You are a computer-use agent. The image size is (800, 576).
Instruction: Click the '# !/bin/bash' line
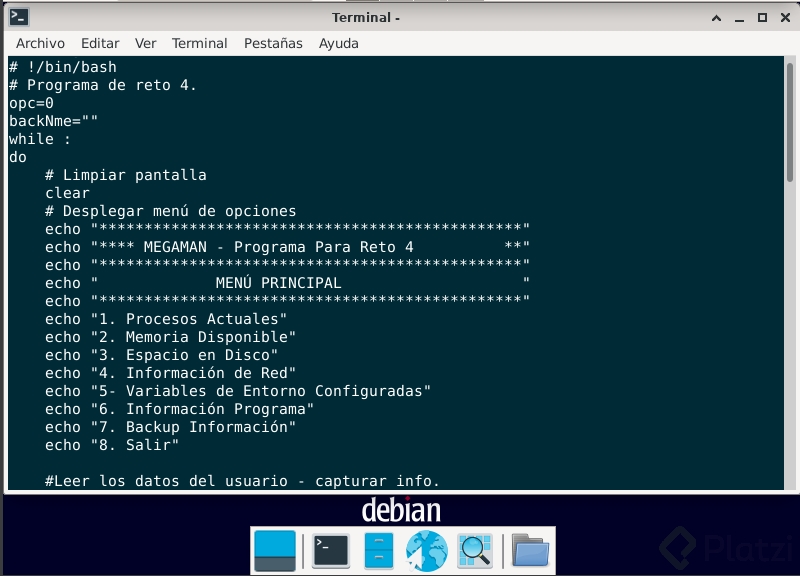click(x=63, y=67)
